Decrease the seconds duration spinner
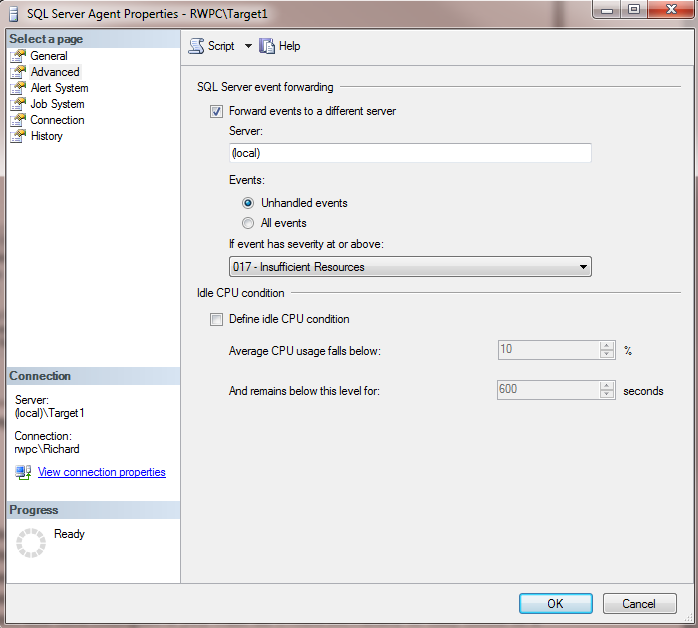The width and height of the screenshot is (698, 628). (607, 394)
